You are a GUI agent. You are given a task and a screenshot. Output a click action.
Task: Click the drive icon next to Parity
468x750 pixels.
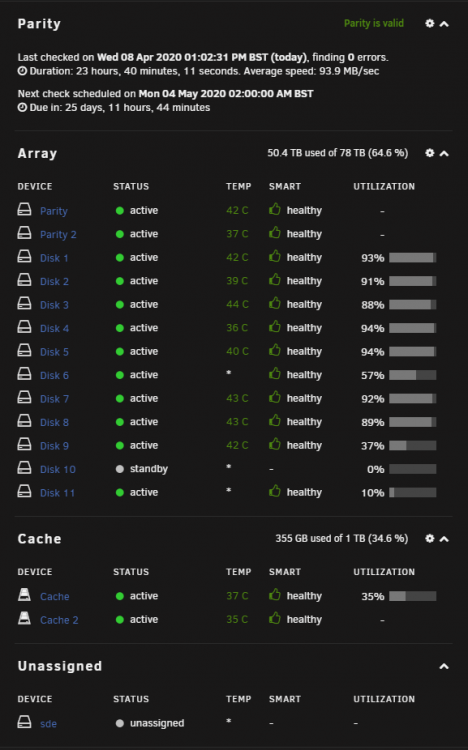coord(24,210)
